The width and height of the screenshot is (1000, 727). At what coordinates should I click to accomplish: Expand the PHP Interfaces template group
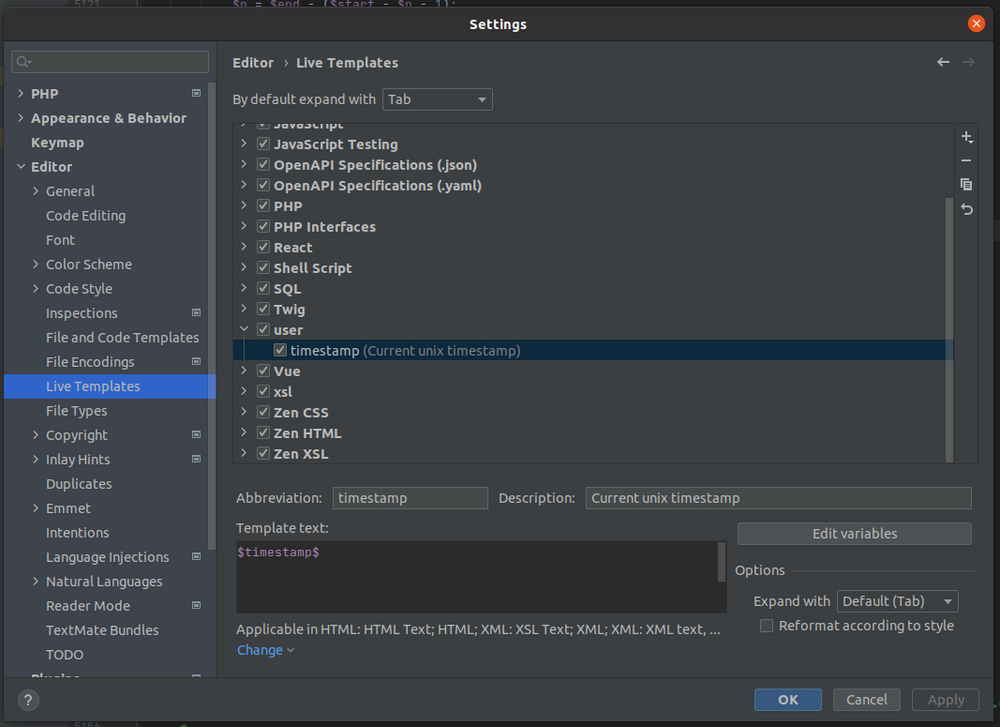tap(244, 226)
